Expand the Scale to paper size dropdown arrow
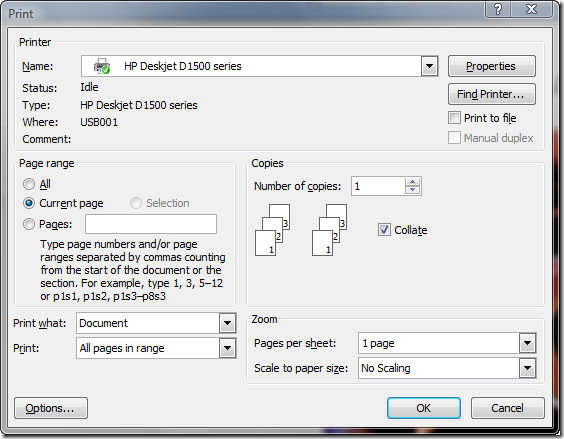This screenshot has width=564, height=439. (527, 368)
